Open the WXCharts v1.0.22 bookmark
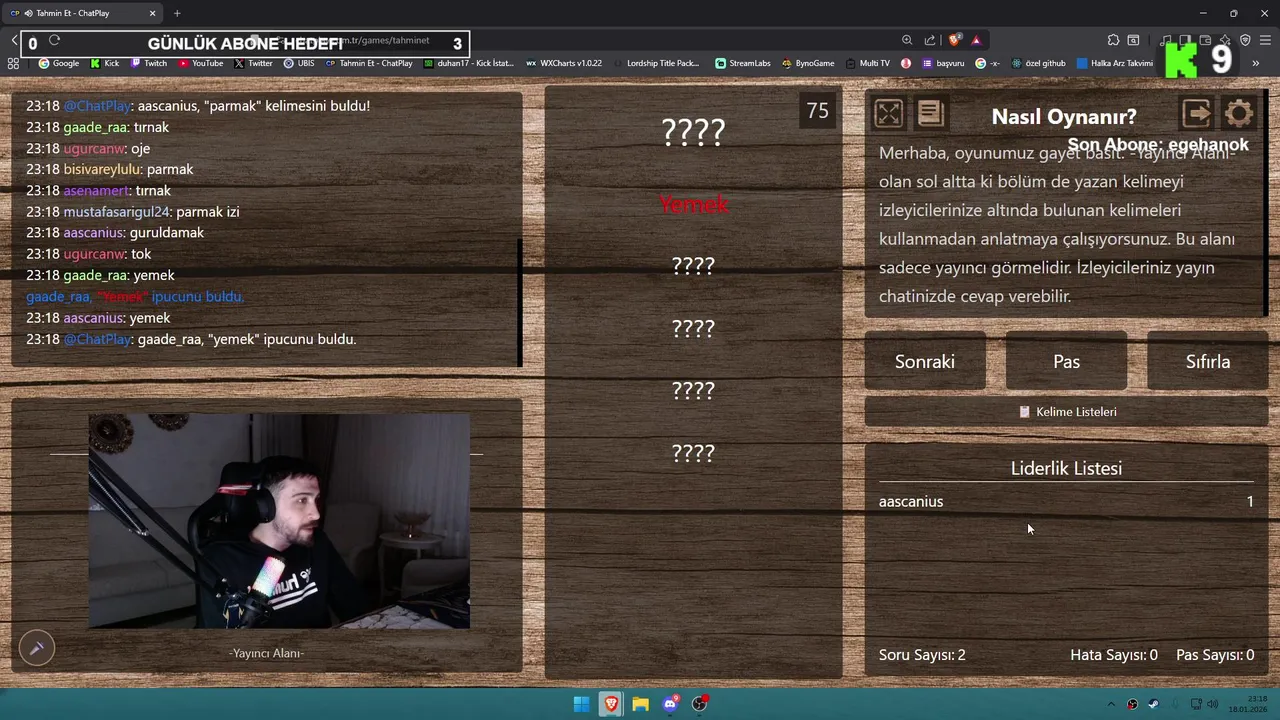The height and width of the screenshot is (720, 1280). coord(564,63)
